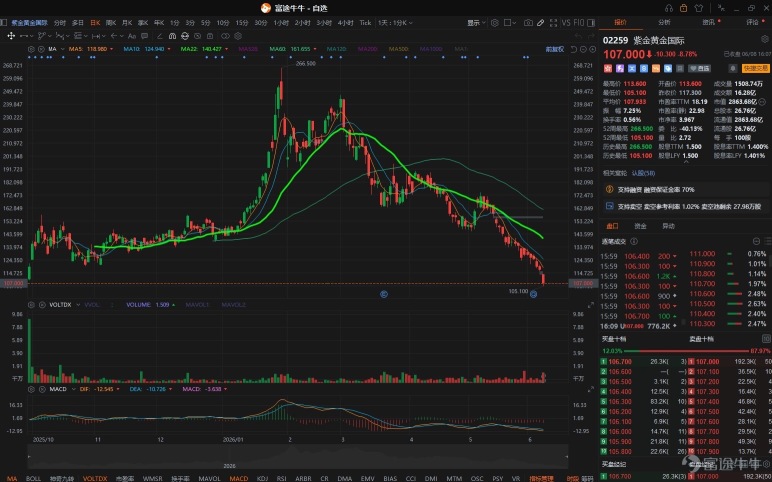Switch to the 分析 analysis tab
Screen dimensions: 772x482
664,22
